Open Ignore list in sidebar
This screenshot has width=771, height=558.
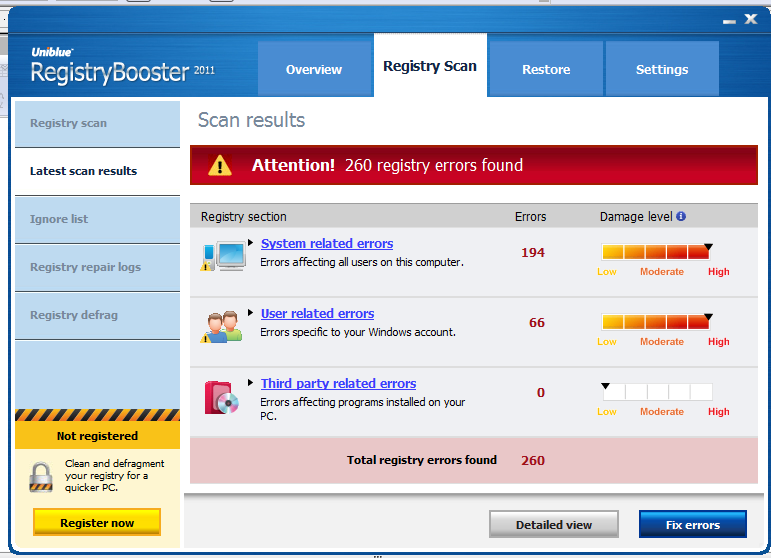click(x=97, y=219)
